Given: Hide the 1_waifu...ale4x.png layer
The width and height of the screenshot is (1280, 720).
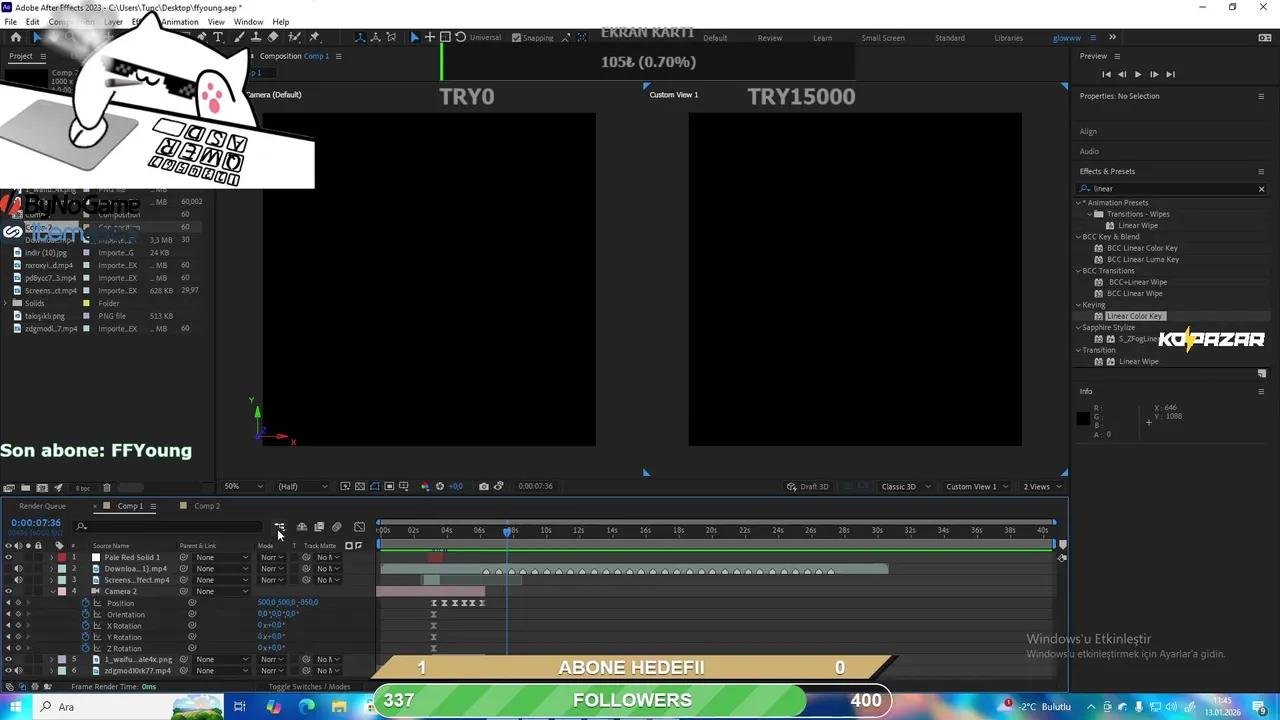Looking at the screenshot, I should [8, 659].
